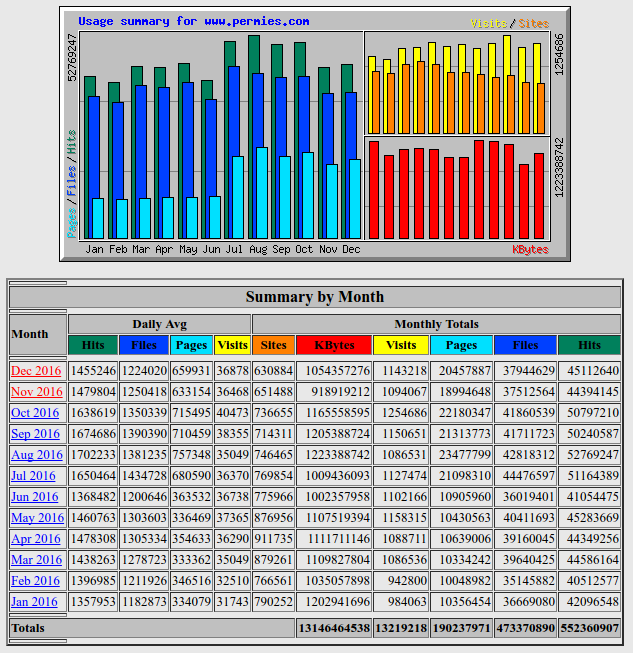Click the orange Sites column header
This screenshot has height=653, width=633.
pos(273,345)
